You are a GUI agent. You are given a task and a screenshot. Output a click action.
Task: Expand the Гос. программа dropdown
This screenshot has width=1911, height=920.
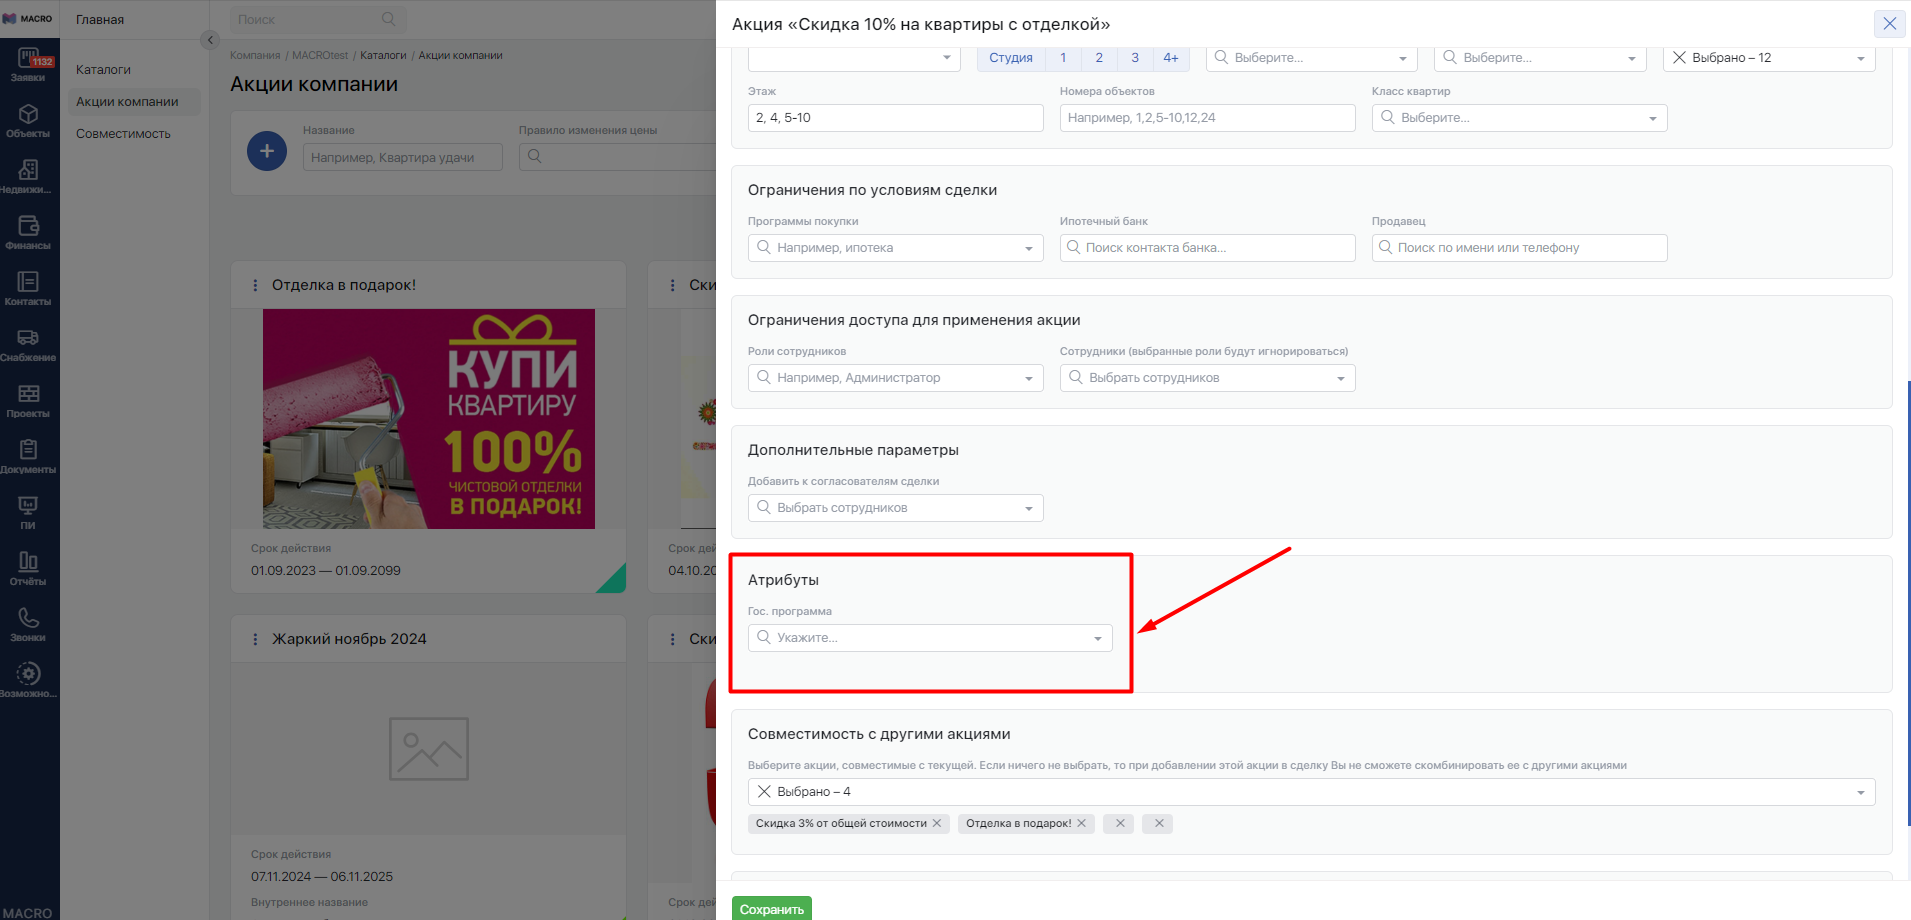(930, 638)
